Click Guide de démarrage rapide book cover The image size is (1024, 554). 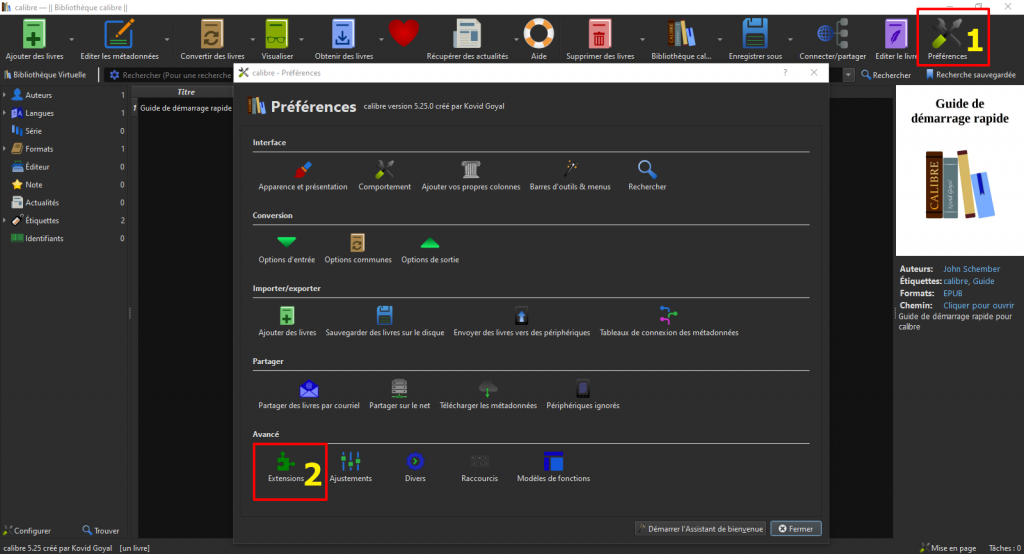[959, 171]
